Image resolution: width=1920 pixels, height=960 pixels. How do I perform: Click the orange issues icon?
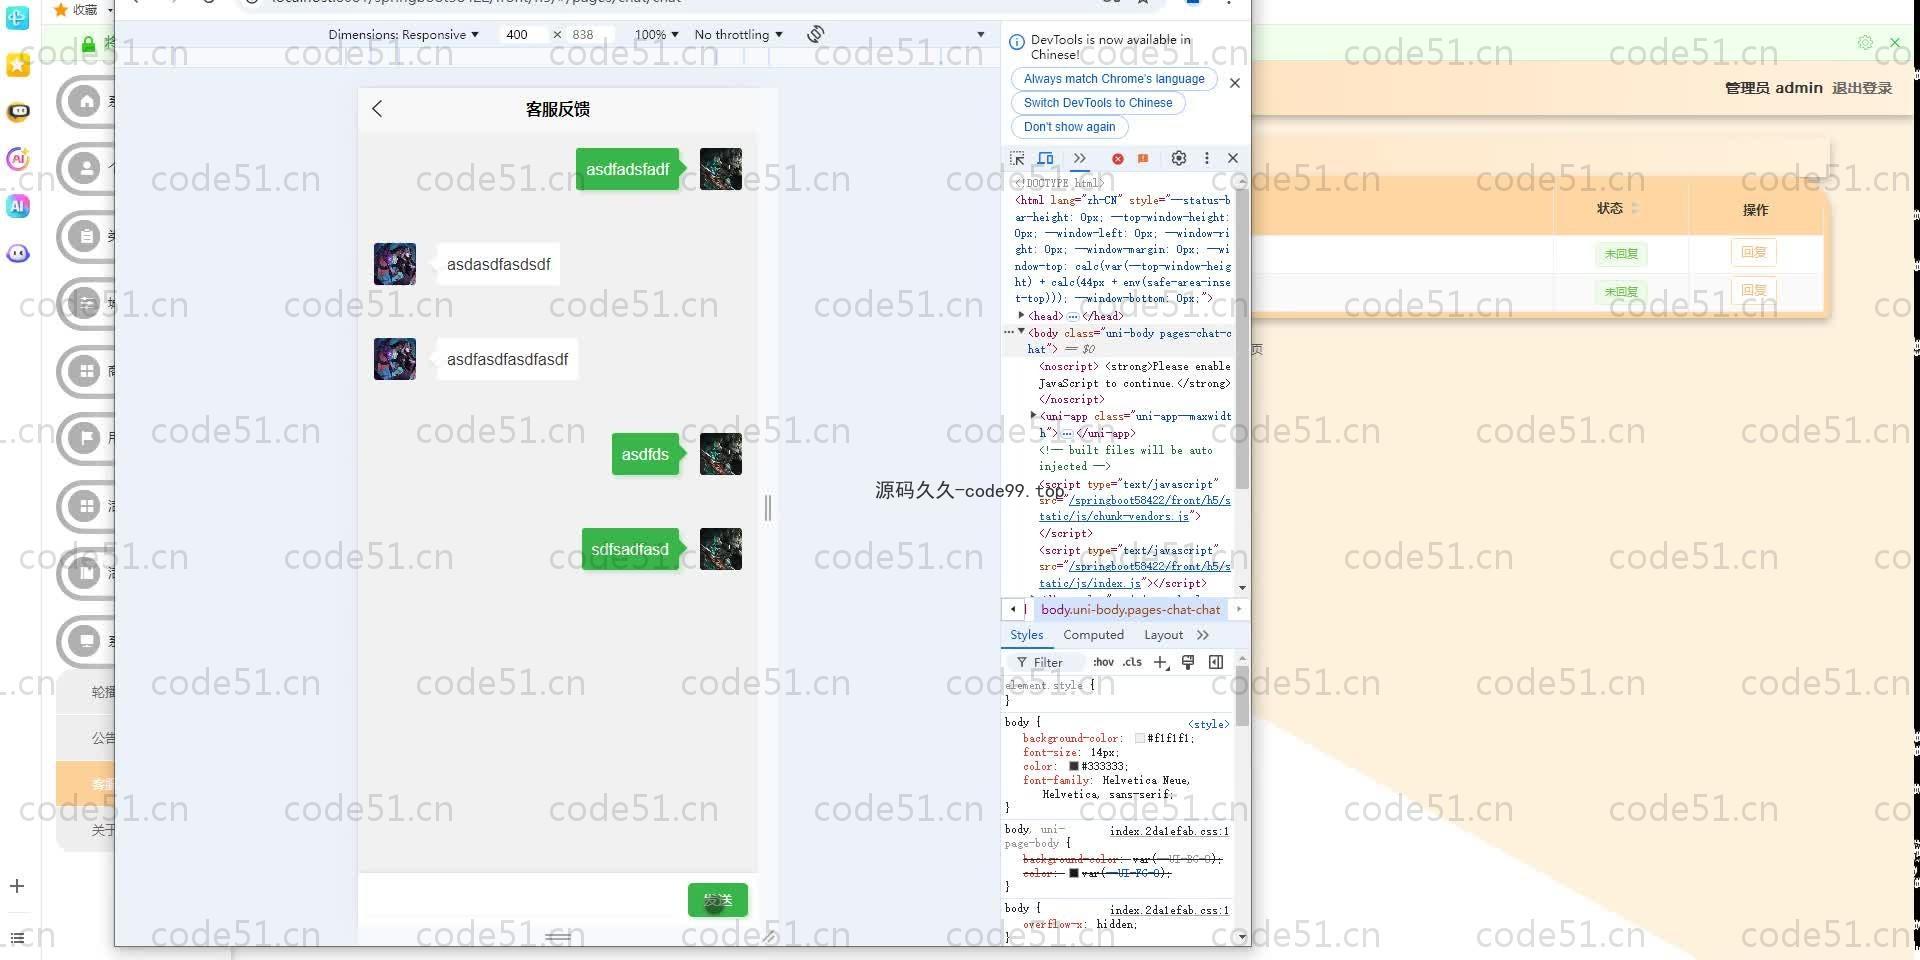point(1143,158)
